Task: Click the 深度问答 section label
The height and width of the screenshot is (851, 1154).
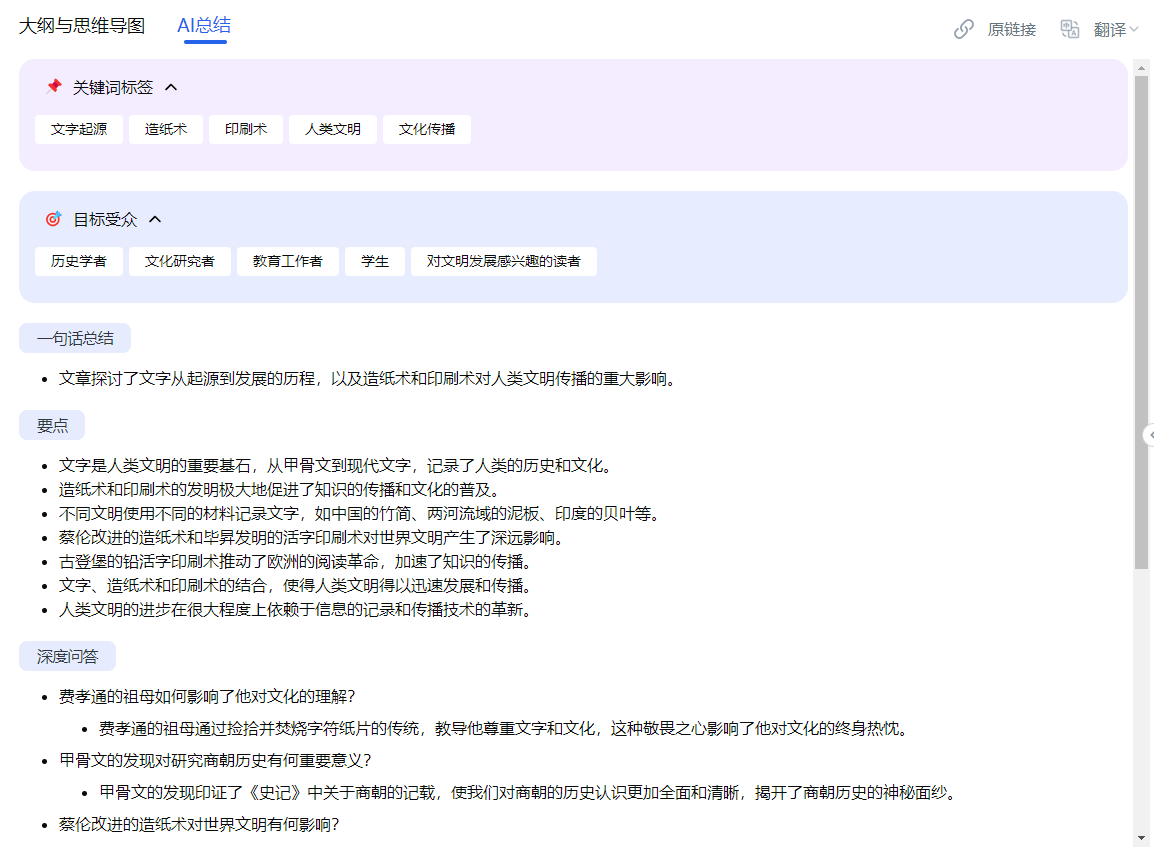Action: (68, 656)
